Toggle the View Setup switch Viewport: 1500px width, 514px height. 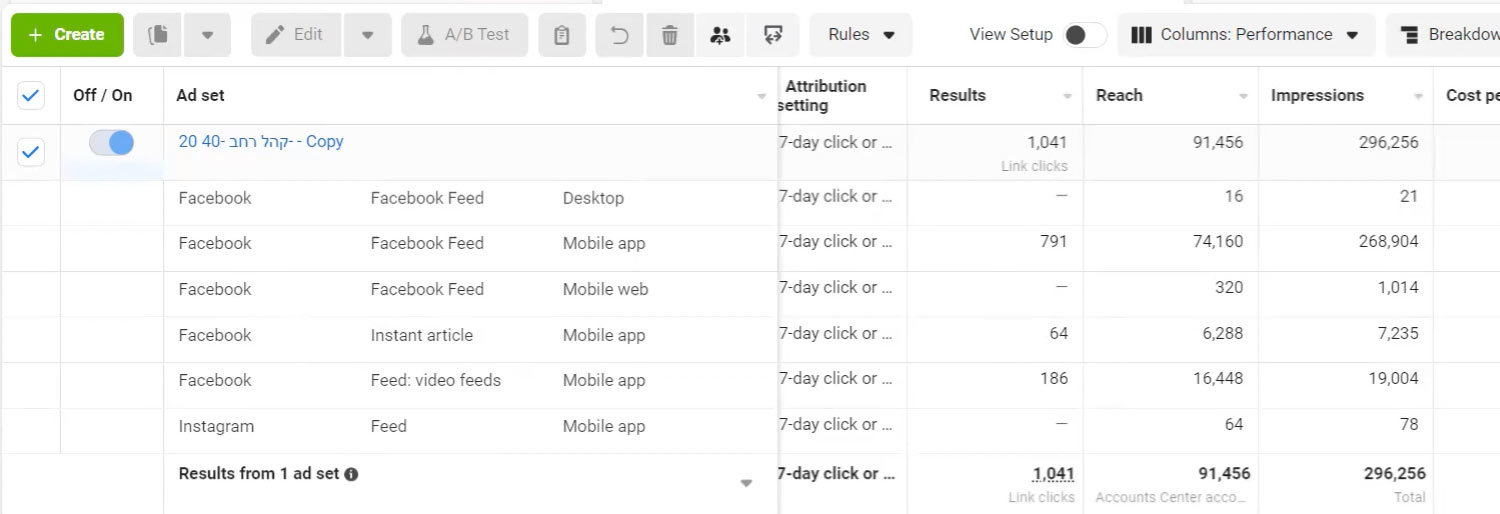(x=1084, y=35)
